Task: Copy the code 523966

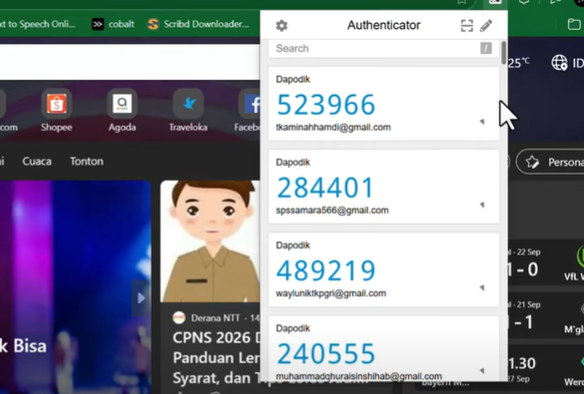Action: 326,105
